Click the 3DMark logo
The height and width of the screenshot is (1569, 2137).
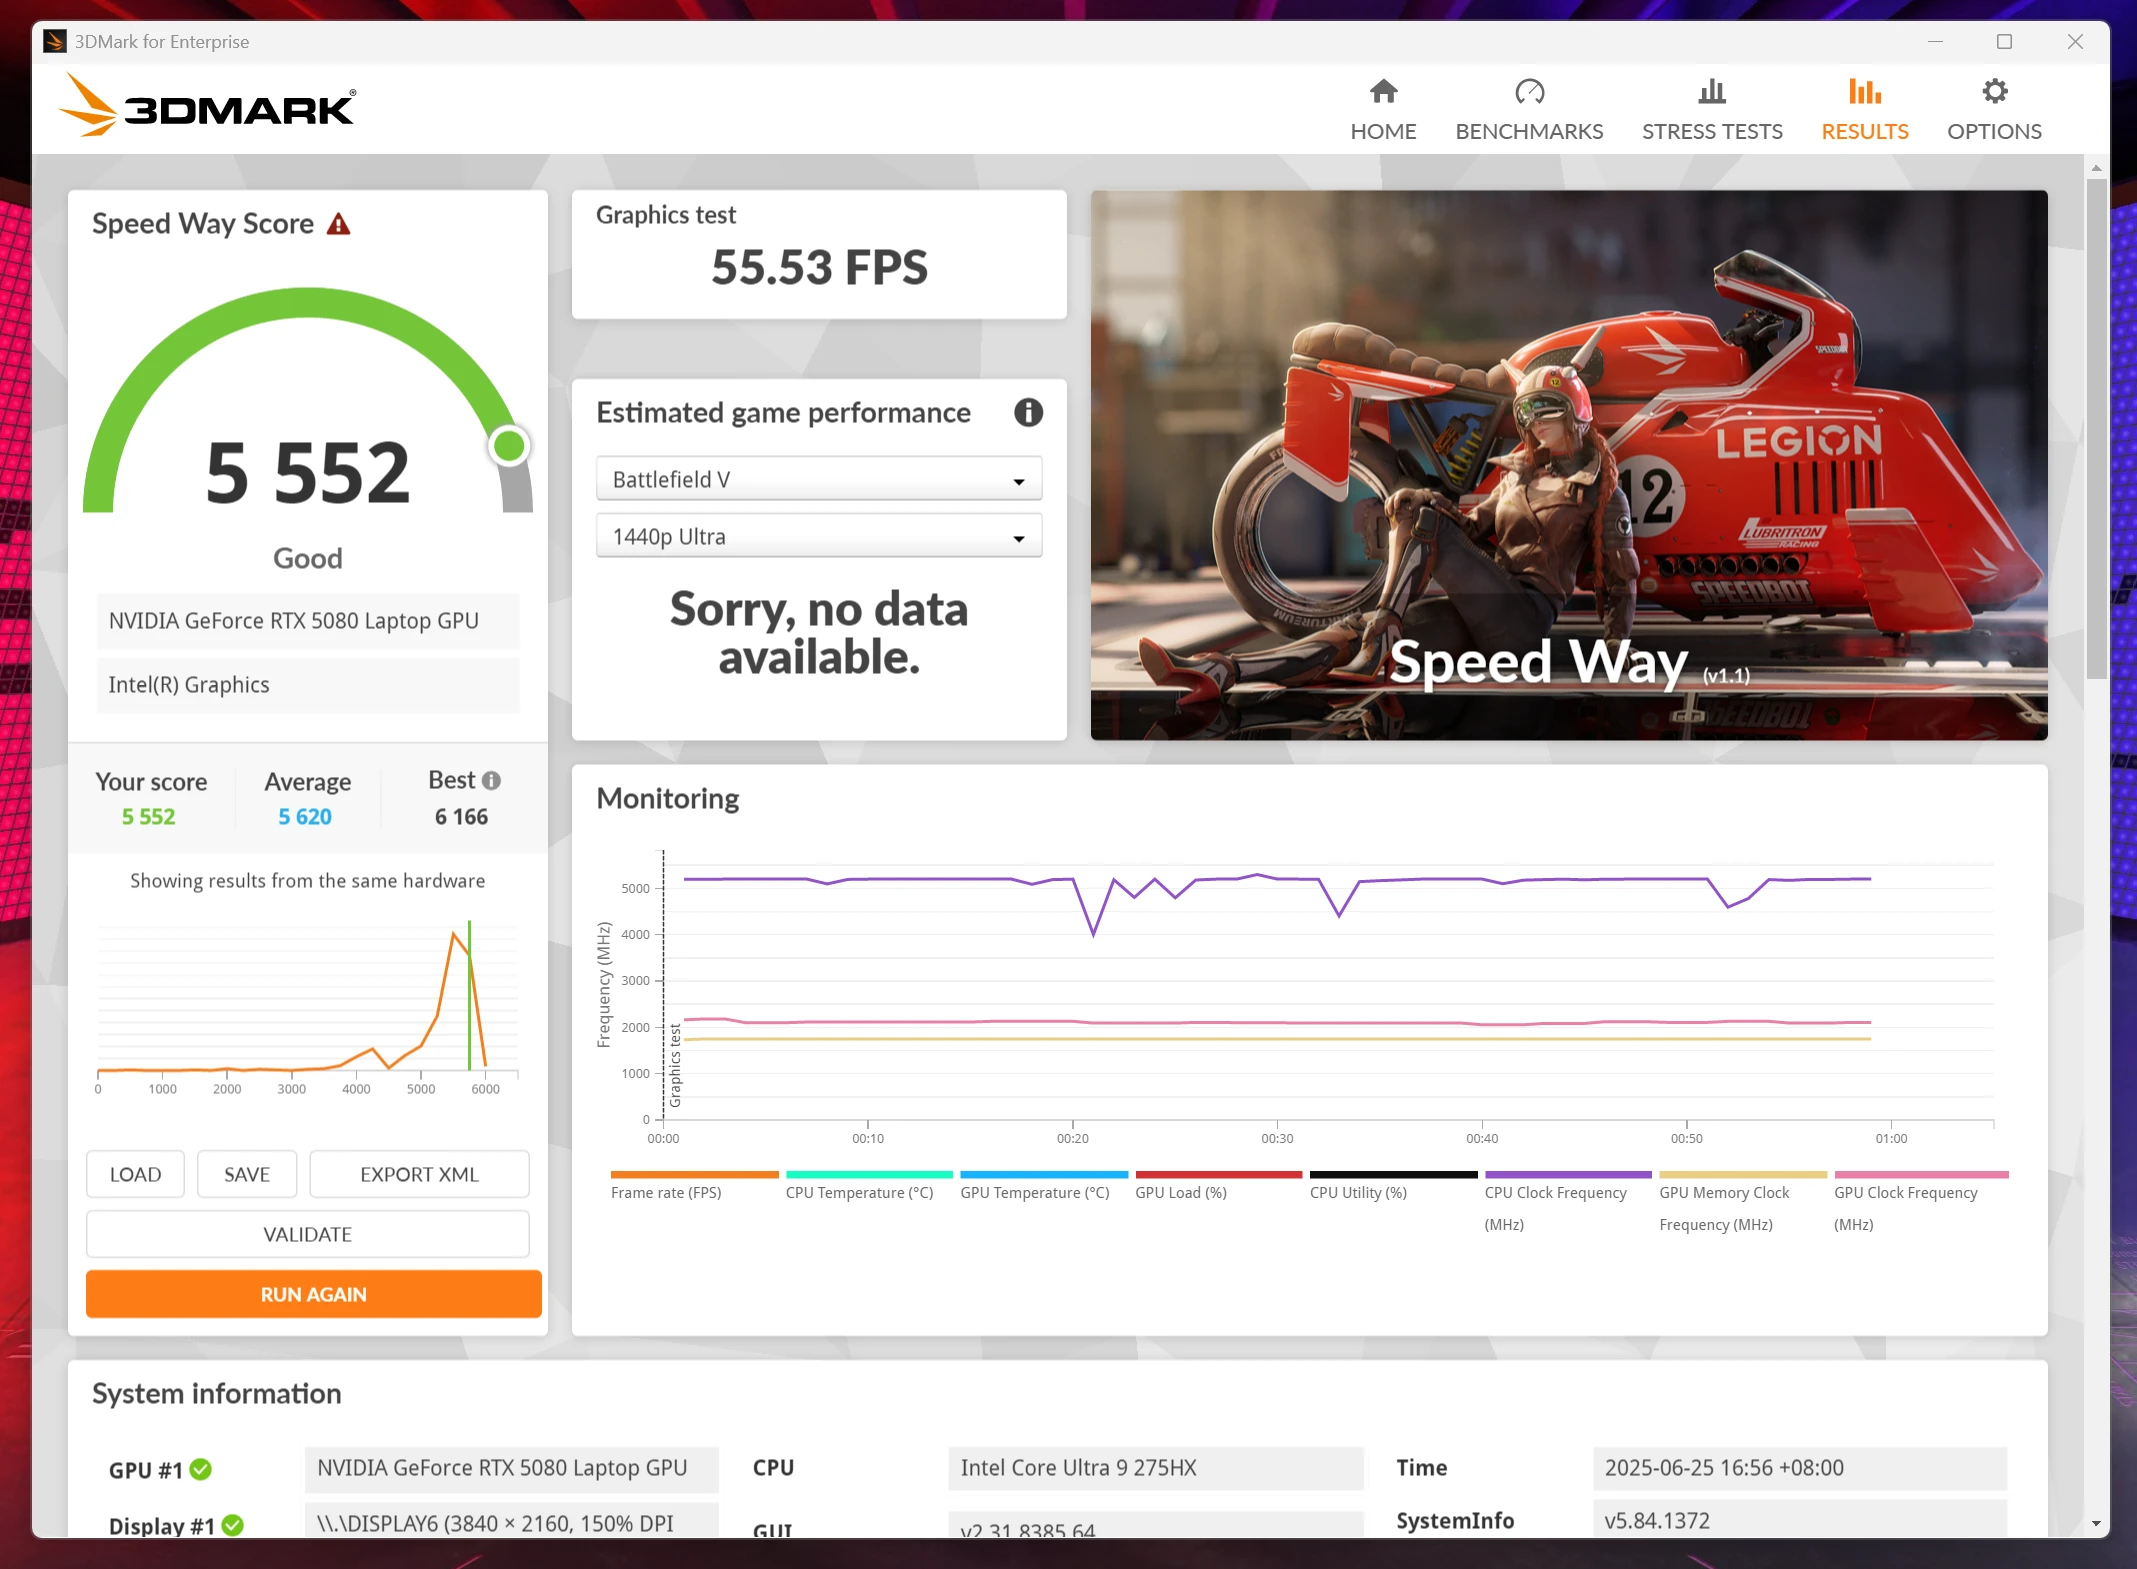[x=207, y=106]
